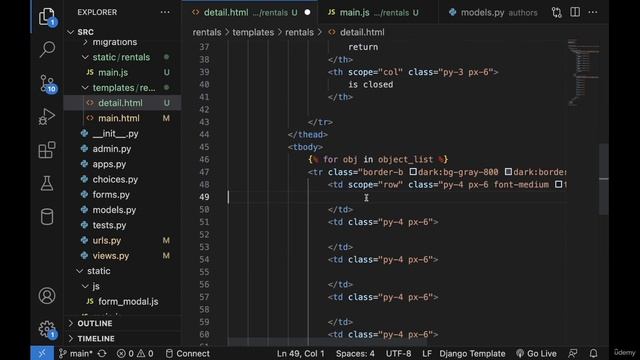This screenshot has height=360, width=640.
Task: Show warnings count in status bar
Action: click(x=145, y=353)
